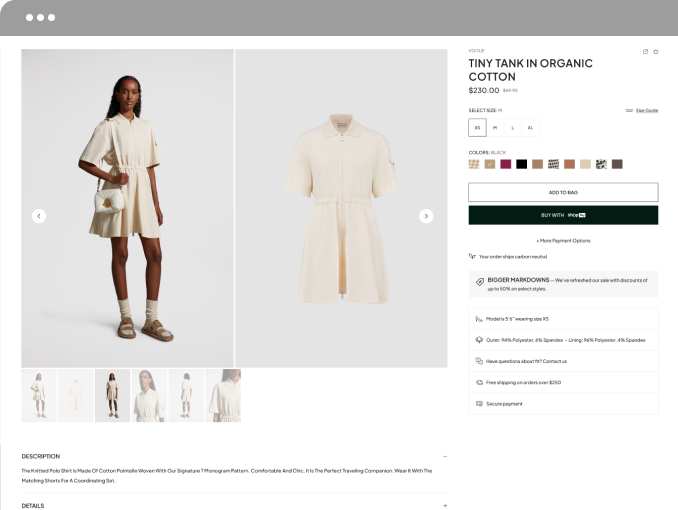The width and height of the screenshot is (678, 510).
Task: Select size M
Action: 495,128
